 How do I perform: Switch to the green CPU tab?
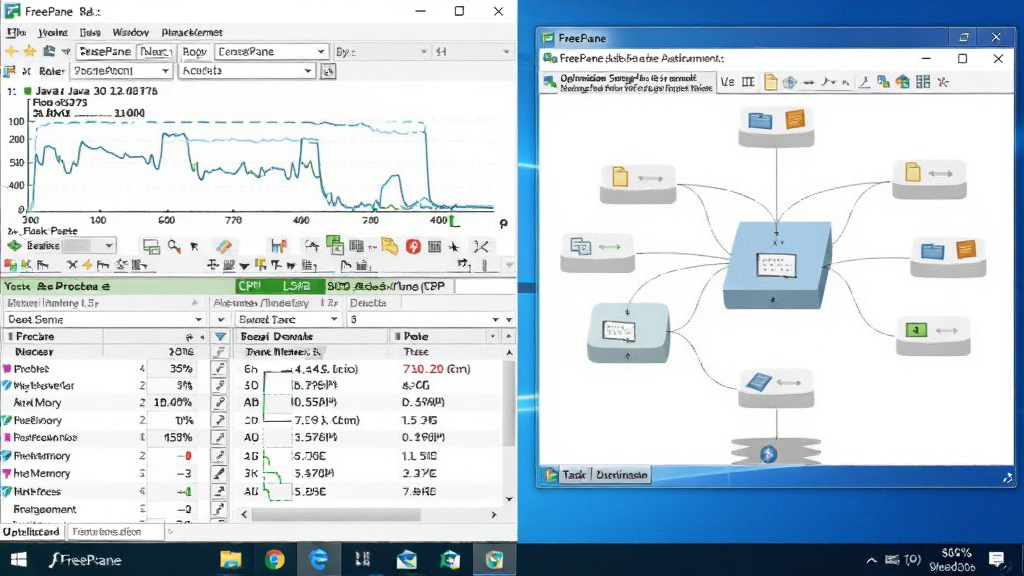coord(250,286)
